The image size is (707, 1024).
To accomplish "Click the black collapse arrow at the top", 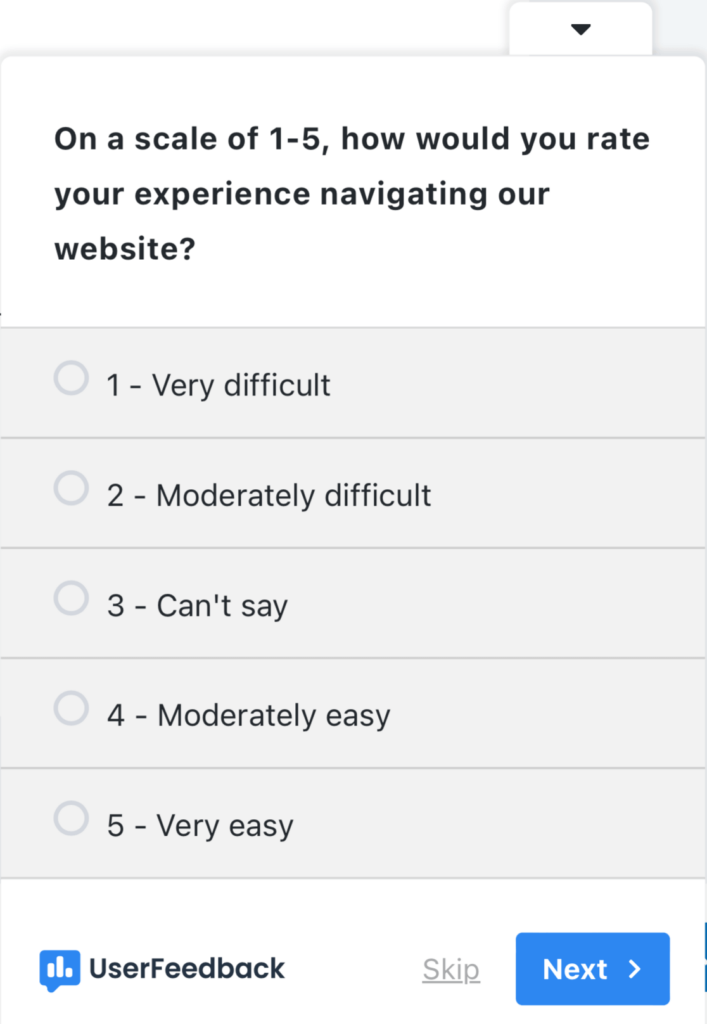I will (x=580, y=29).
